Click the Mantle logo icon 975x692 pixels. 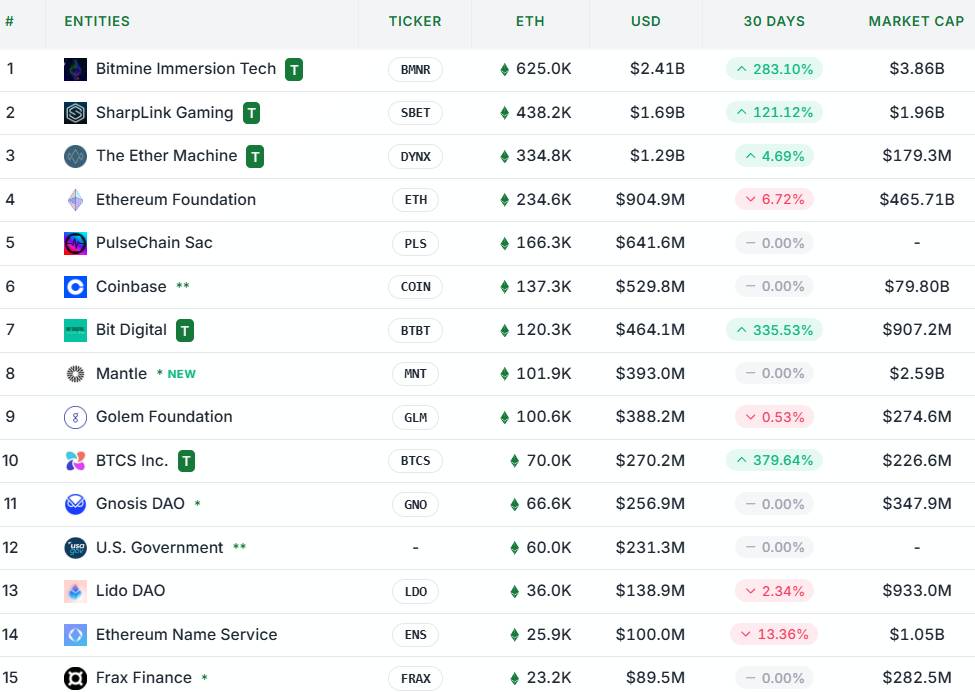point(75,374)
